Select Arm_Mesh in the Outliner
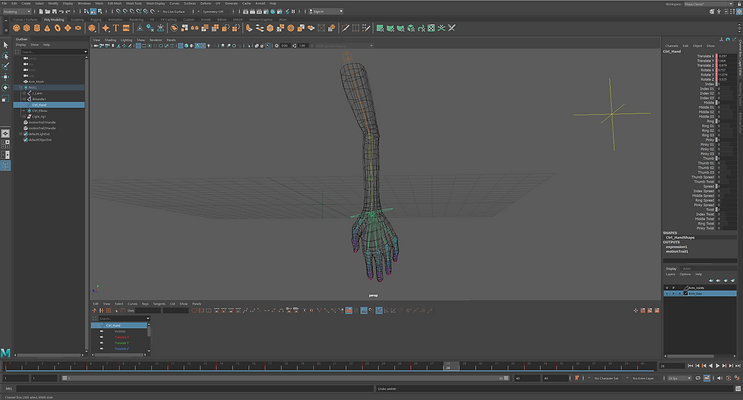The width and height of the screenshot is (743, 400). pyautogui.click(x=36, y=82)
